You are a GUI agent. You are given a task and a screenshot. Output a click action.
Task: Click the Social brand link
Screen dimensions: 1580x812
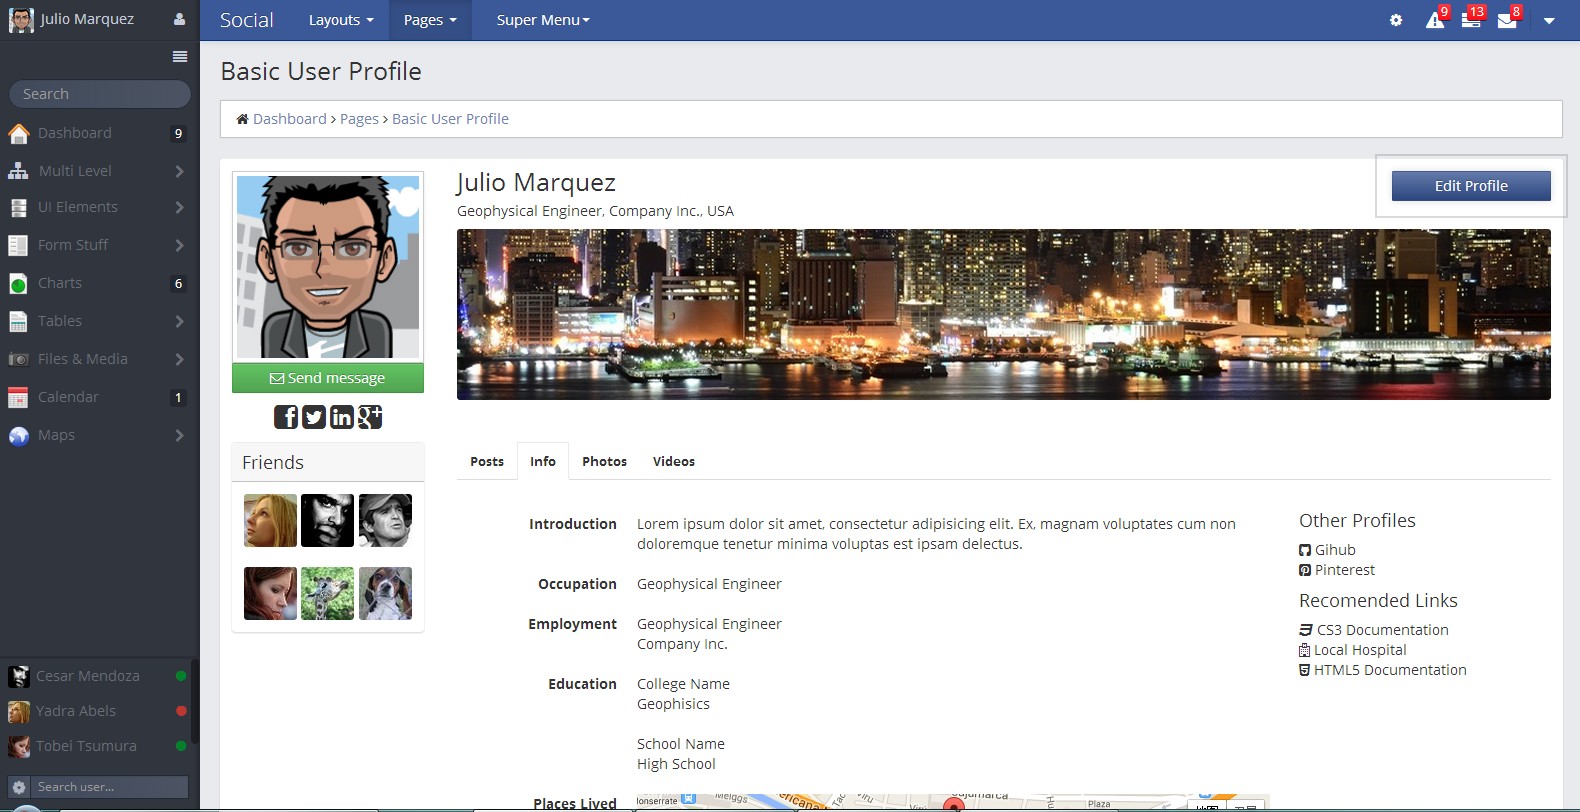click(247, 20)
